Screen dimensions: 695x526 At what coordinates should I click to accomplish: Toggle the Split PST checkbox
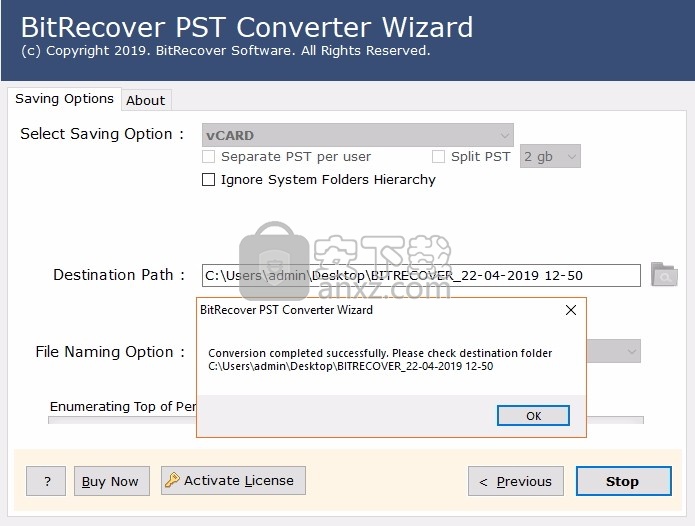click(x=438, y=156)
